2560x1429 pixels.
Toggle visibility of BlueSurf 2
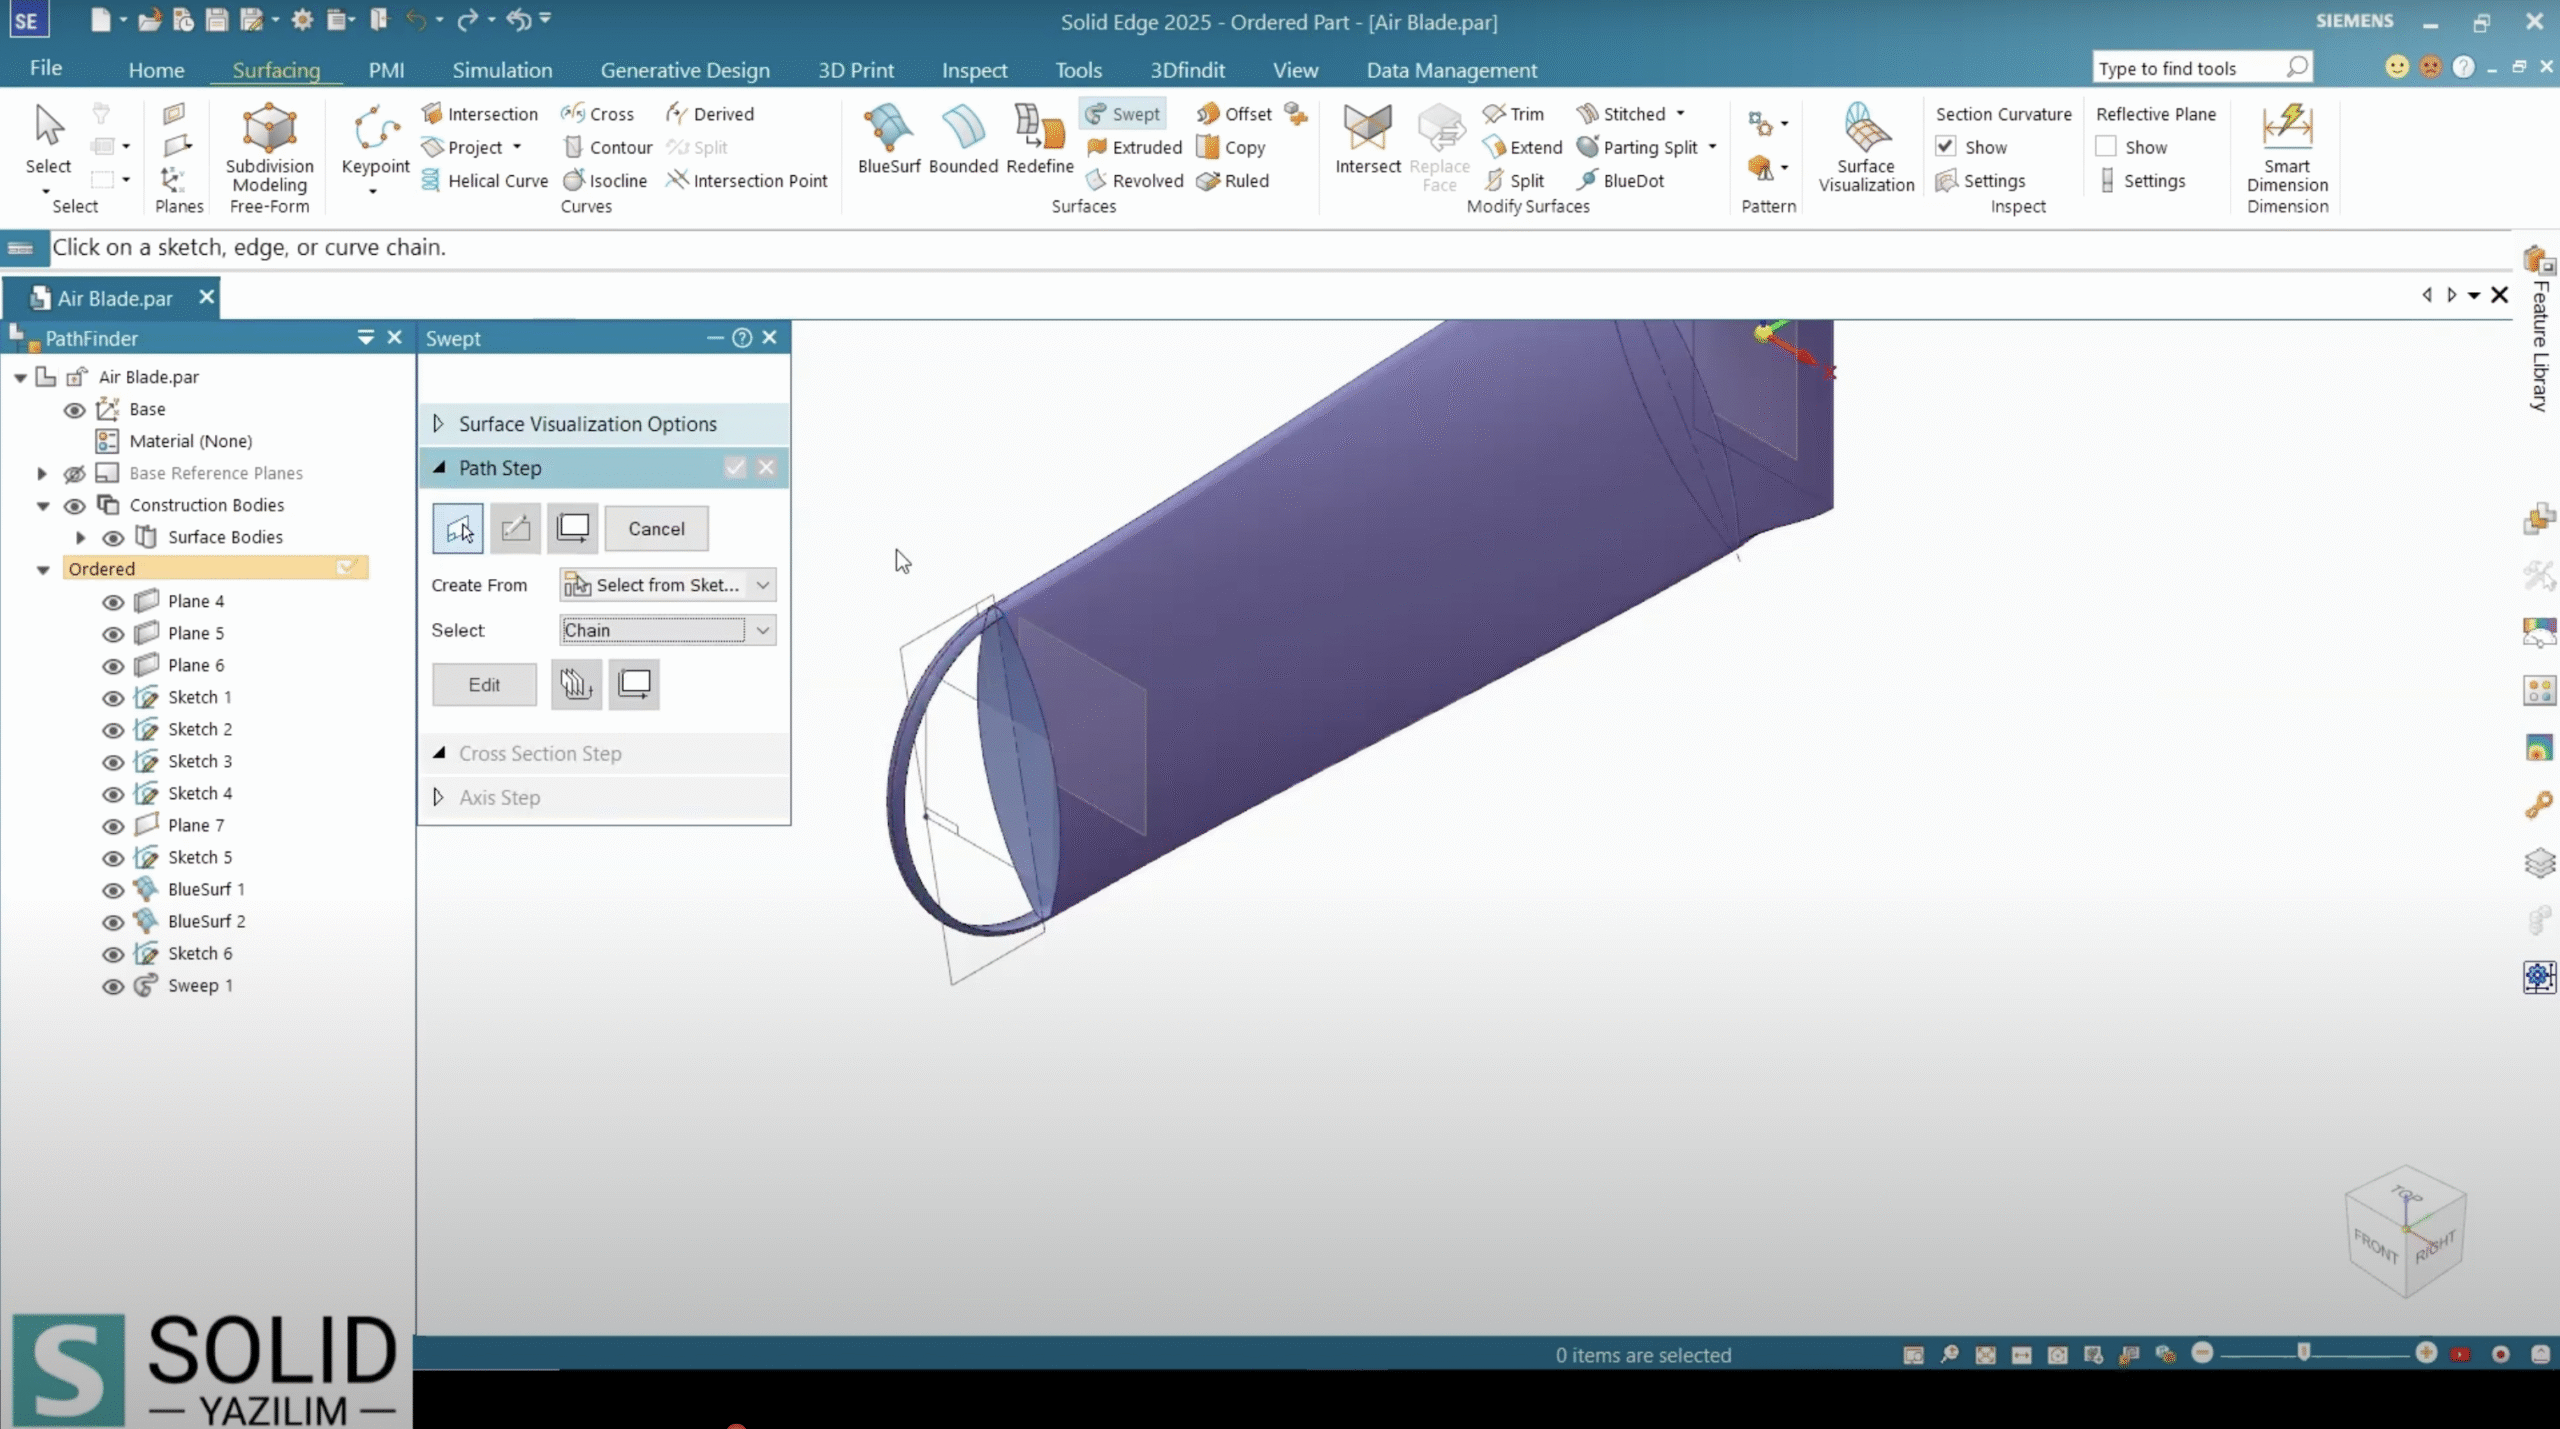coord(111,921)
